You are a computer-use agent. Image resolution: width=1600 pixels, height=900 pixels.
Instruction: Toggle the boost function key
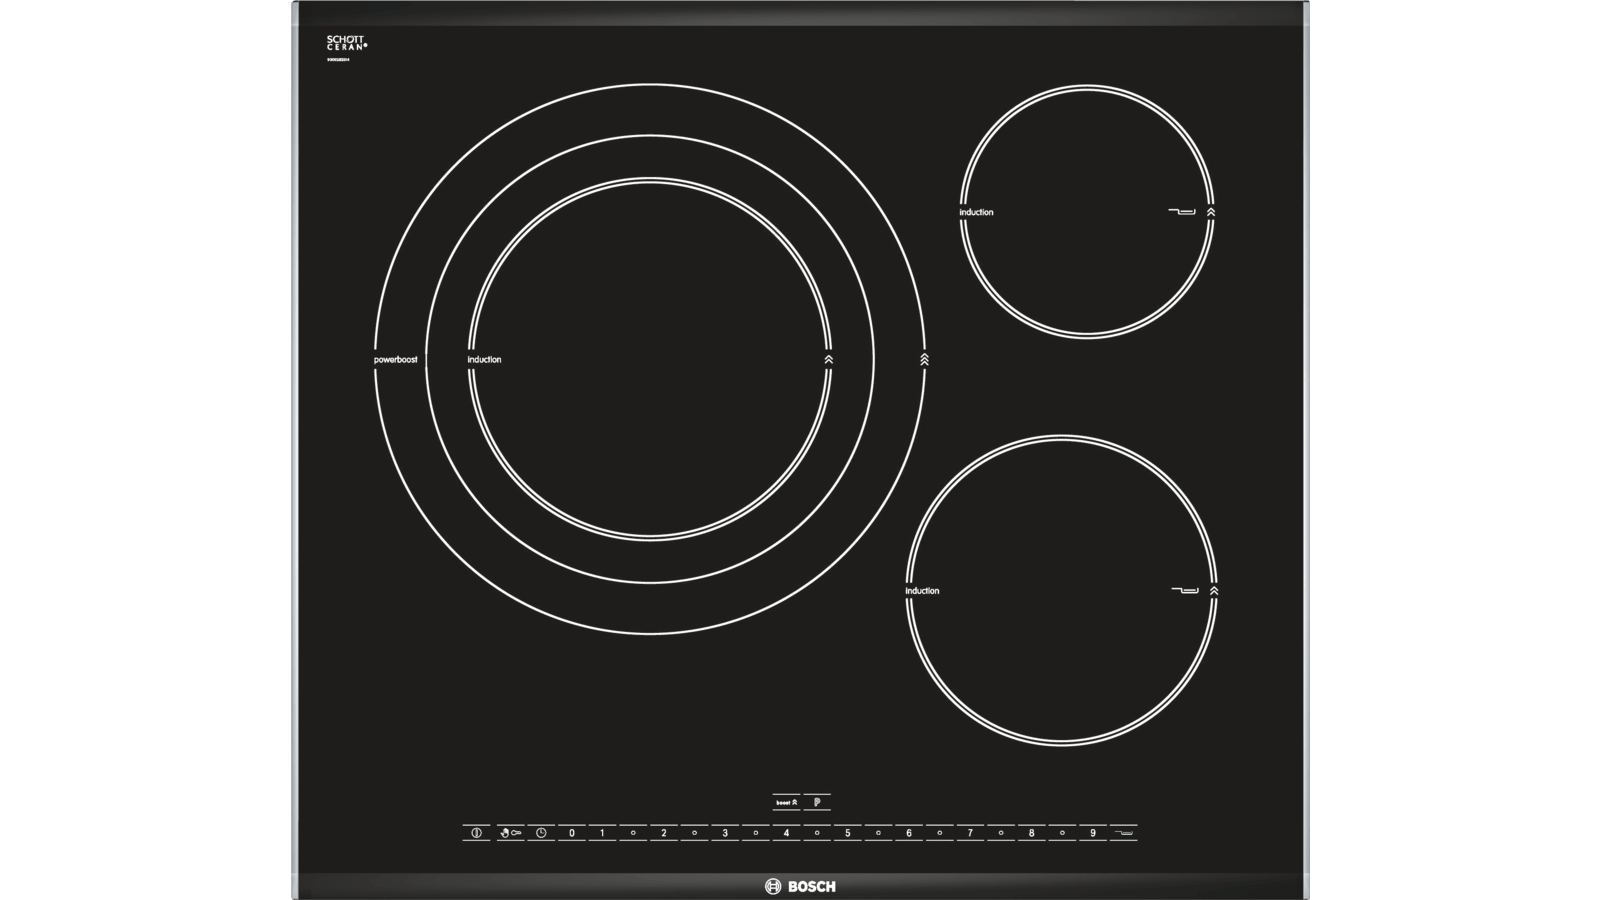pyautogui.click(x=786, y=802)
